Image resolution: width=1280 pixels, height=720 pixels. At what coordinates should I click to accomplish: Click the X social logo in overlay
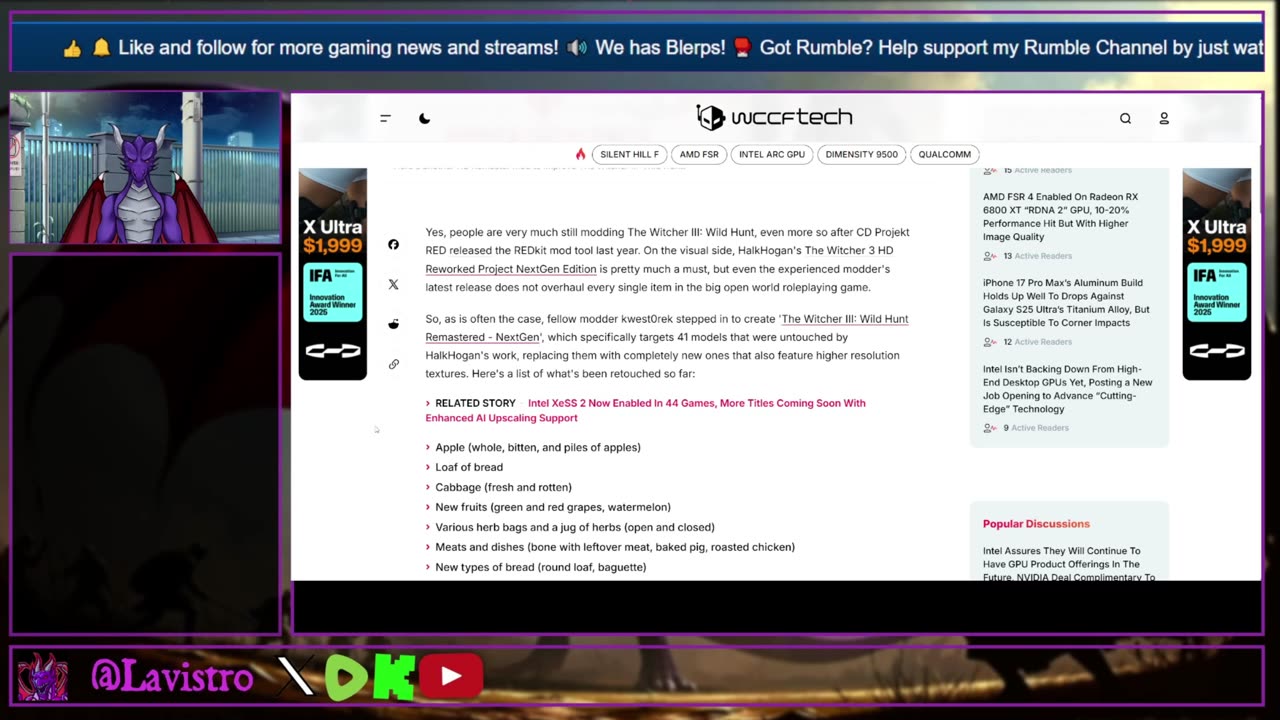(295, 677)
